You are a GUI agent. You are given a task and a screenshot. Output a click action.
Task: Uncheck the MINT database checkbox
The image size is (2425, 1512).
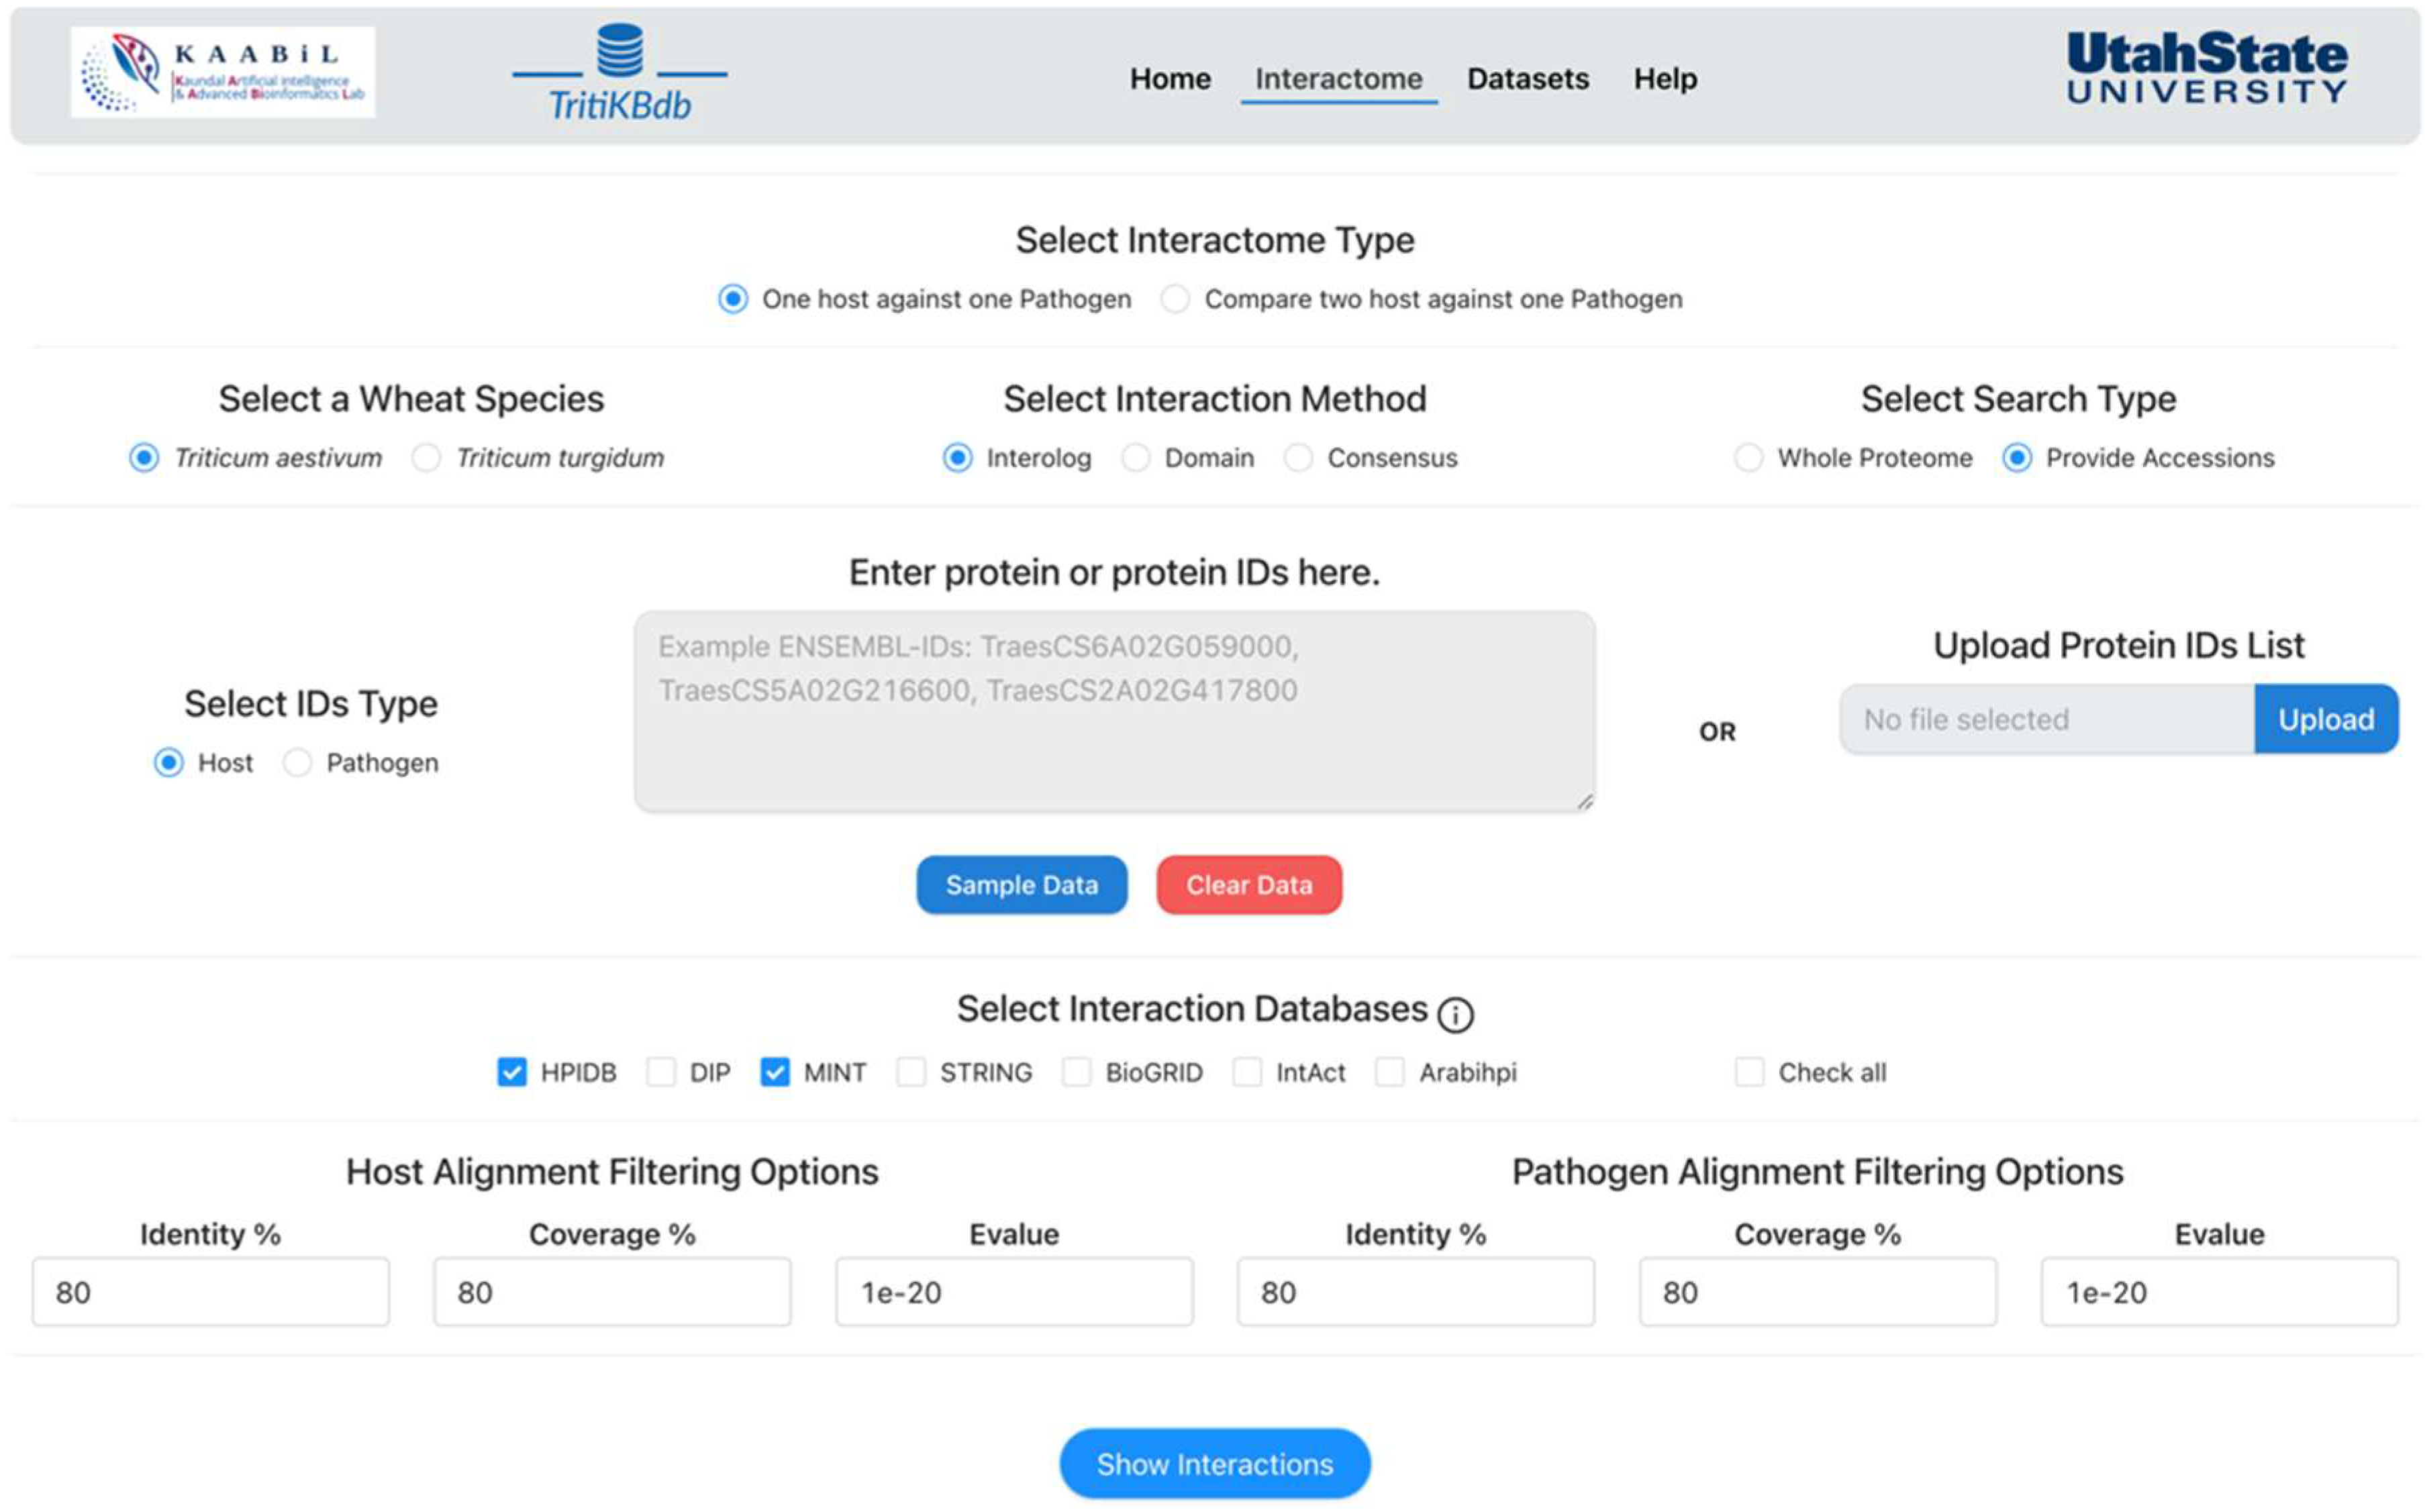[774, 1072]
